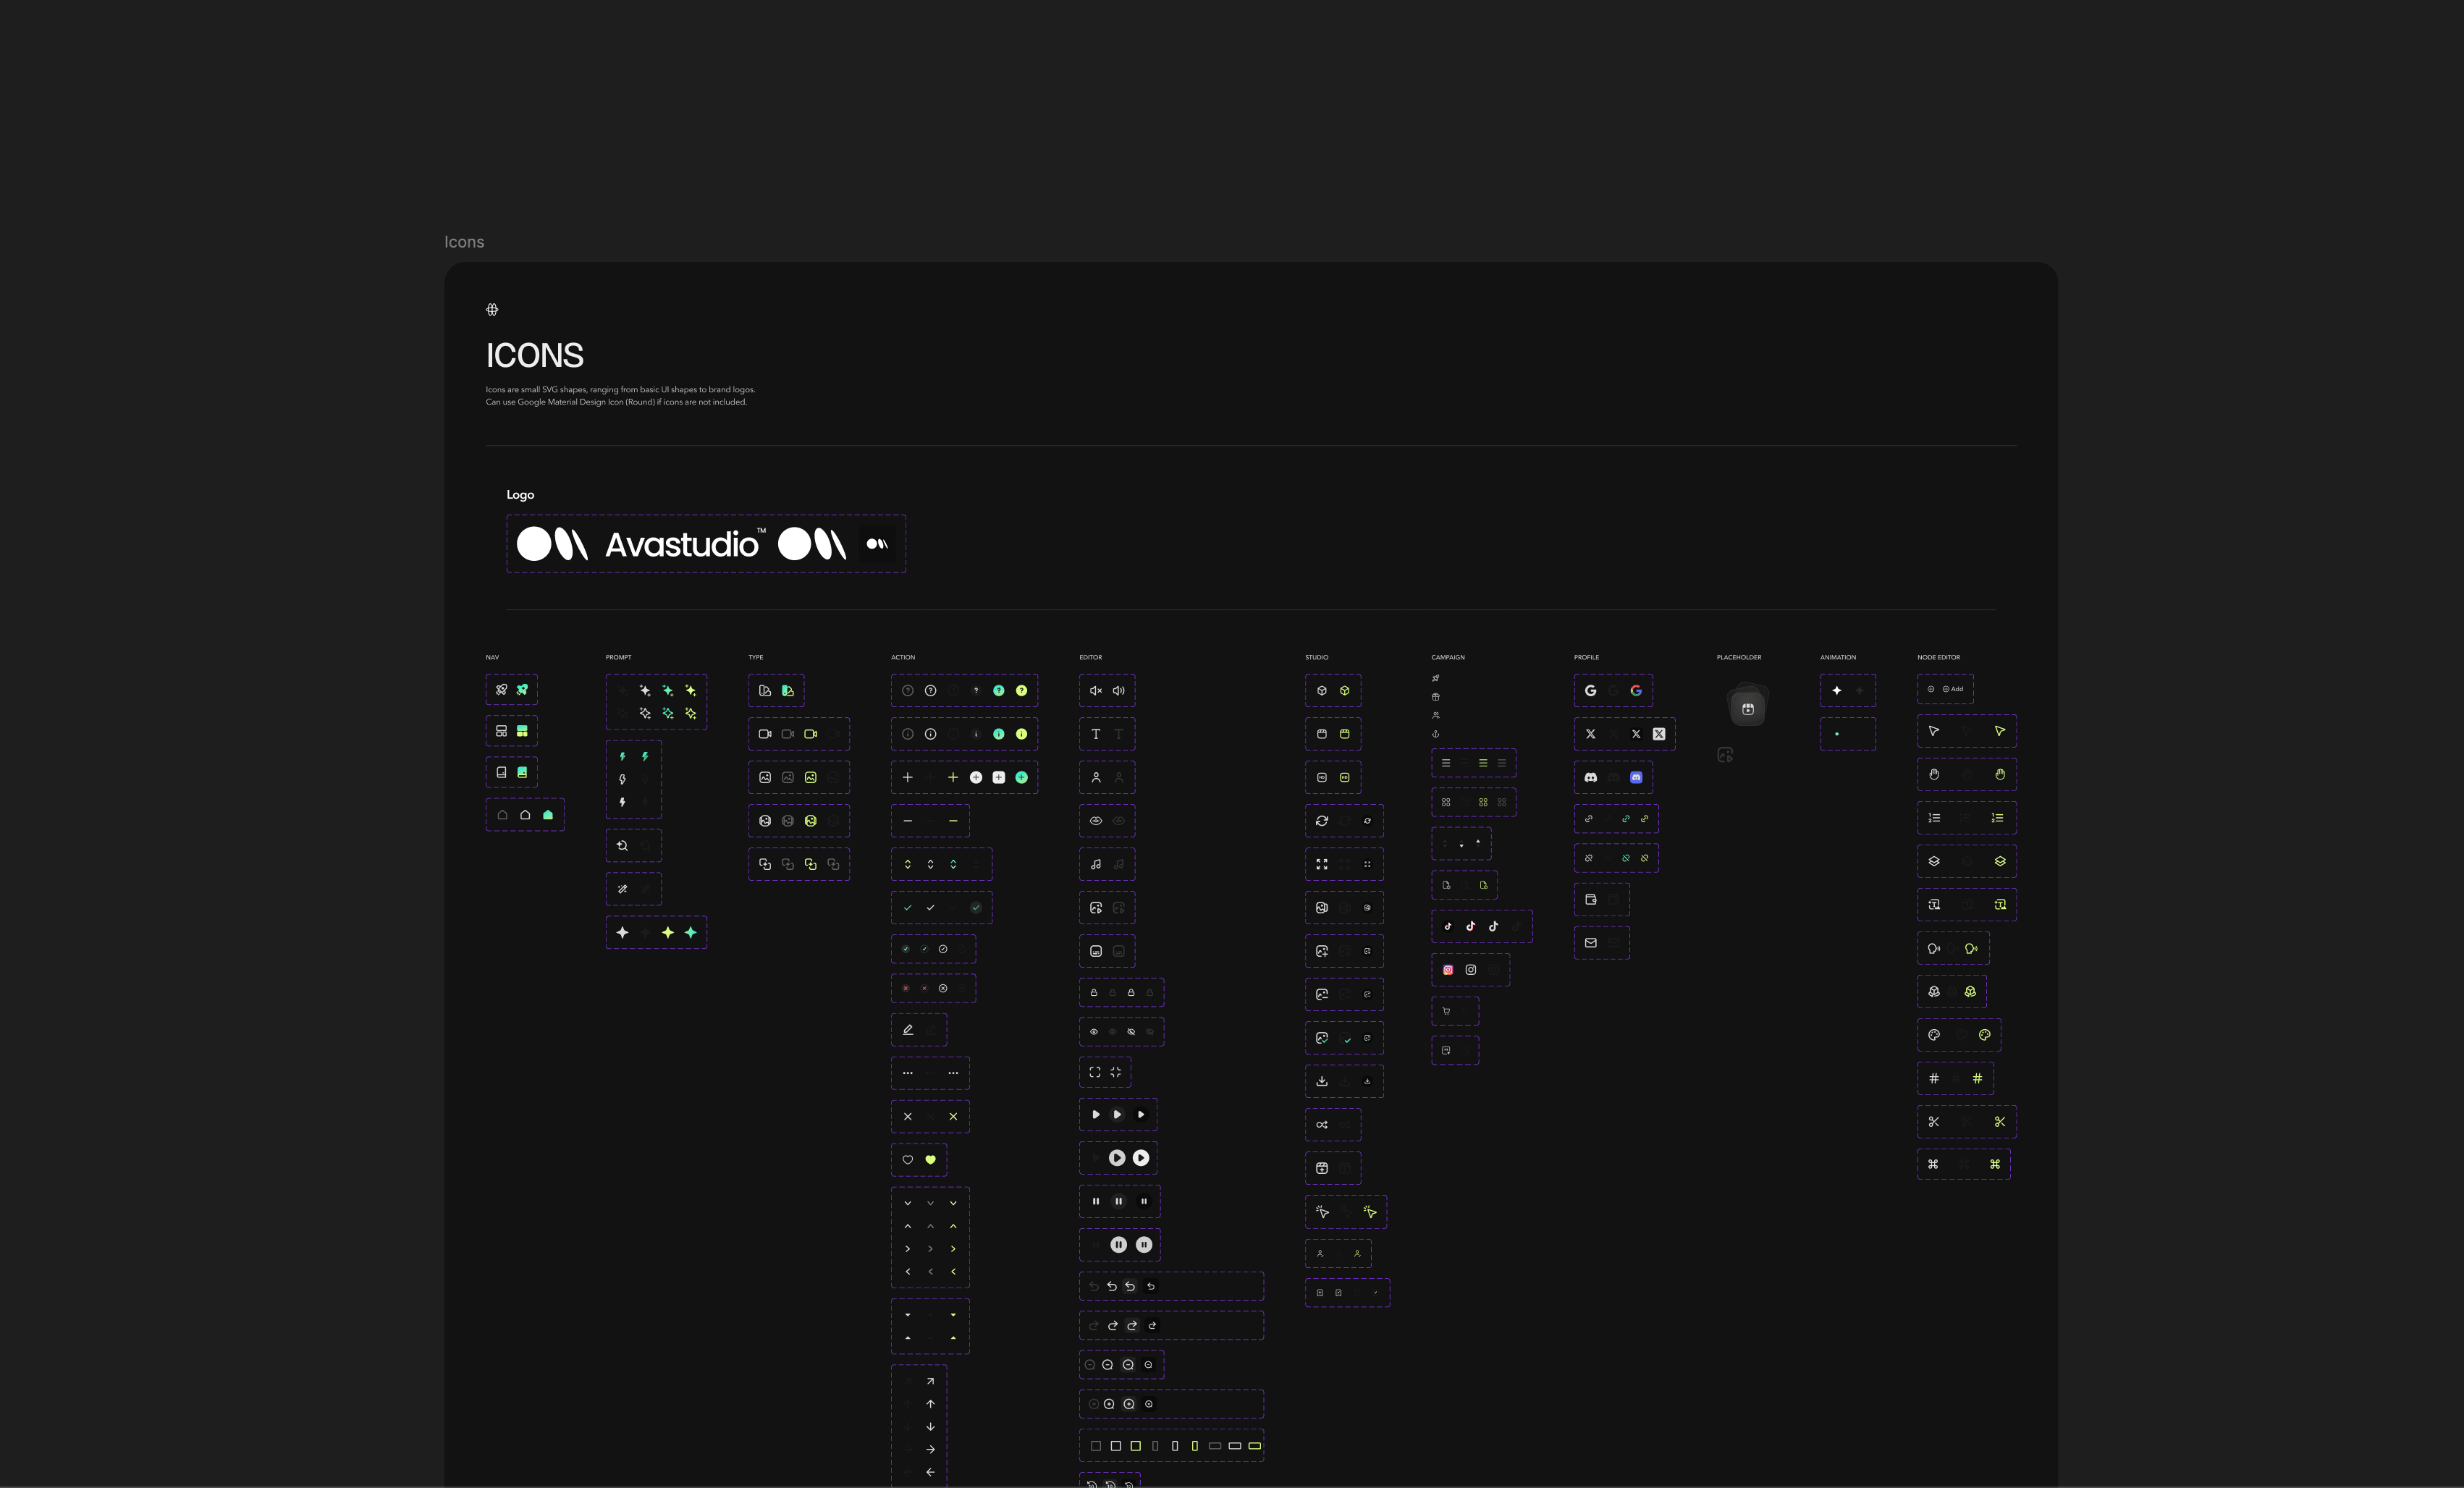The width and height of the screenshot is (2464, 1488).
Task: Click the yellow four-point star in PROMPT
Action: coord(668,933)
